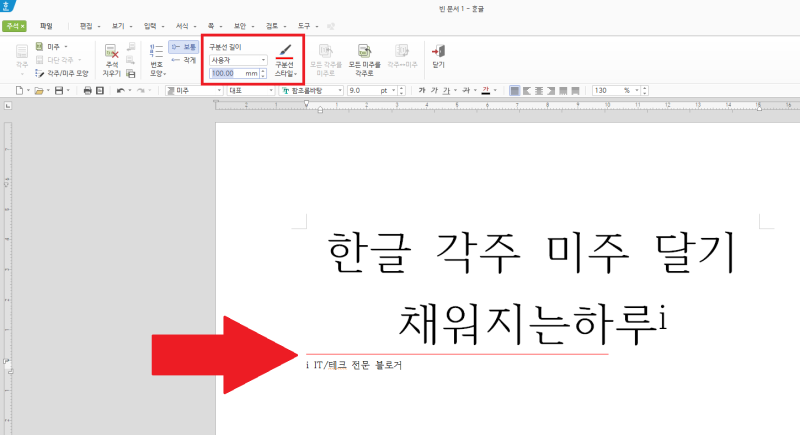
Task: Click the first-line indent marker on ruler
Action: pyautogui.click(x=306, y=104)
